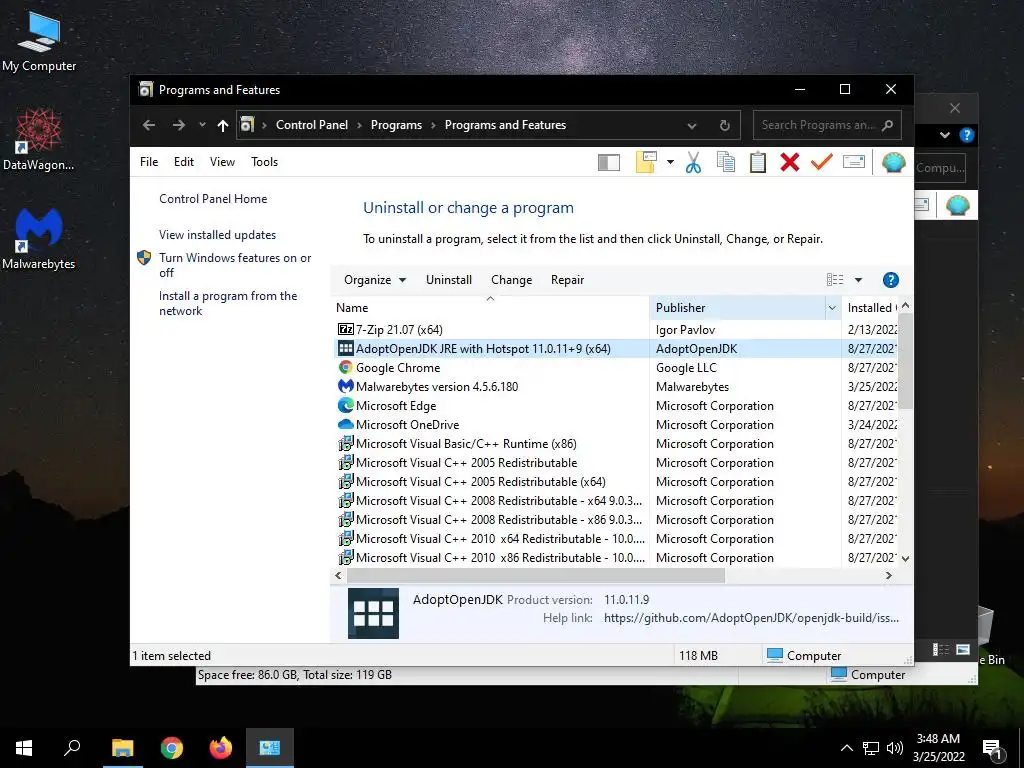1024x768 pixels.
Task: Click the Repair button
Action: click(x=567, y=280)
